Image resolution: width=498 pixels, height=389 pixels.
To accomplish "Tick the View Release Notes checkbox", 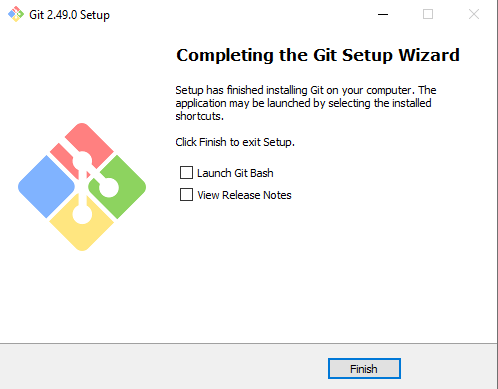I will tap(186, 195).
